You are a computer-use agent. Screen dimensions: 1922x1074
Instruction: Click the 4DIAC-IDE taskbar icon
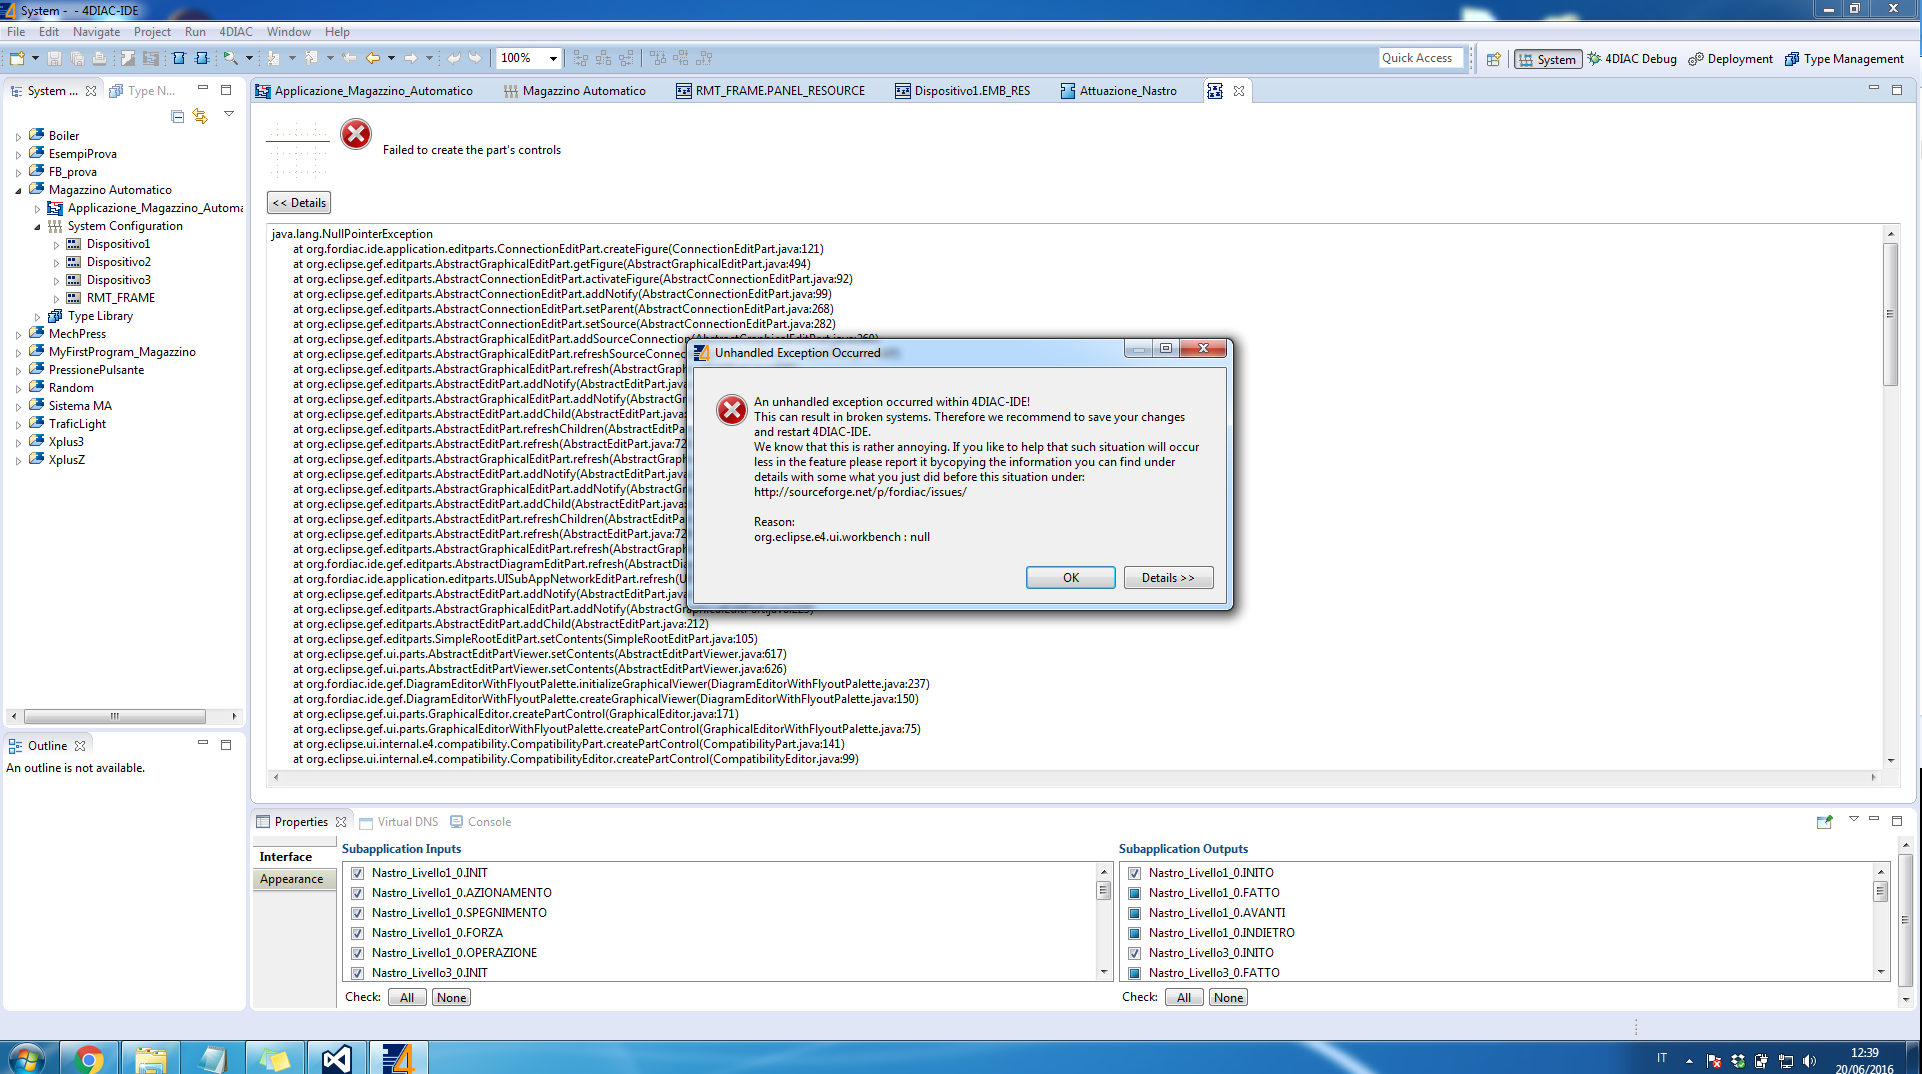pos(399,1058)
